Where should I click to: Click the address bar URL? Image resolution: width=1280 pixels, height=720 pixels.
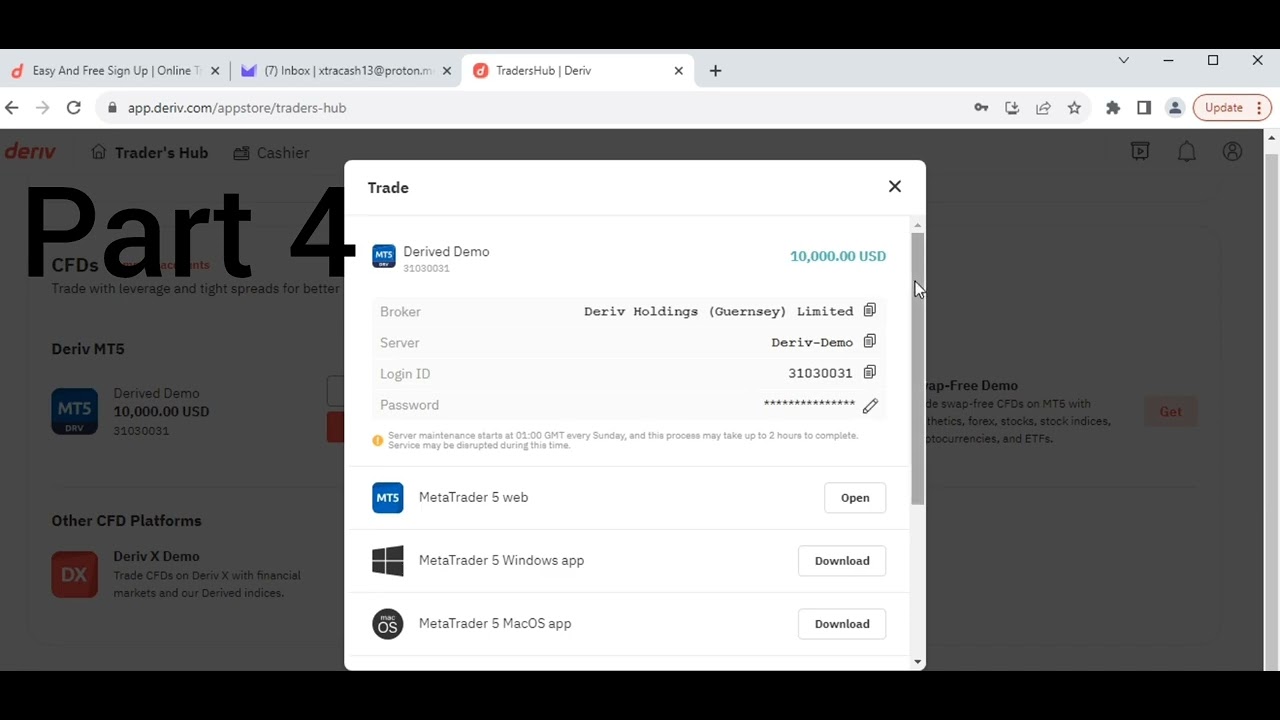[237, 108]
